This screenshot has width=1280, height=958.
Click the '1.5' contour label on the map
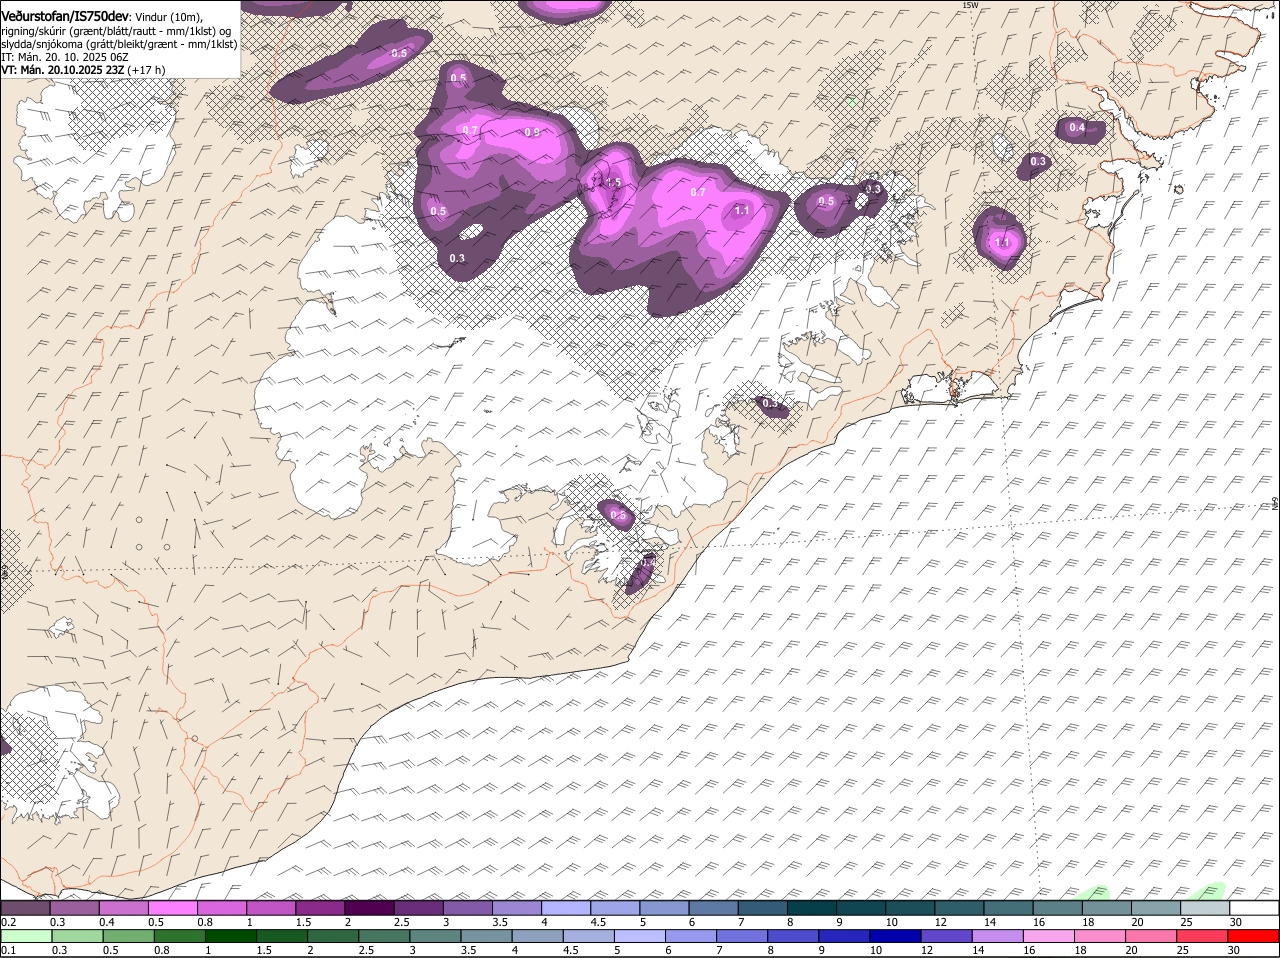coord(613,183)
